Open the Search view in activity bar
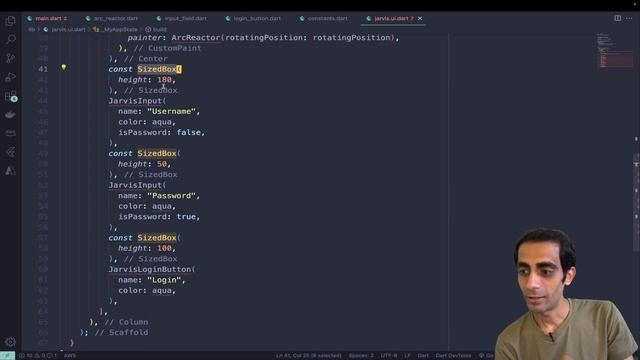 point(11,39)
